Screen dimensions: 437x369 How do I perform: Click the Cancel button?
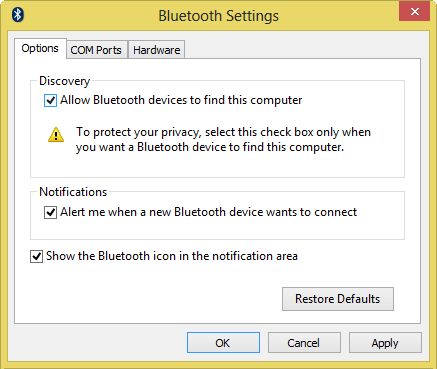(304, 343)
